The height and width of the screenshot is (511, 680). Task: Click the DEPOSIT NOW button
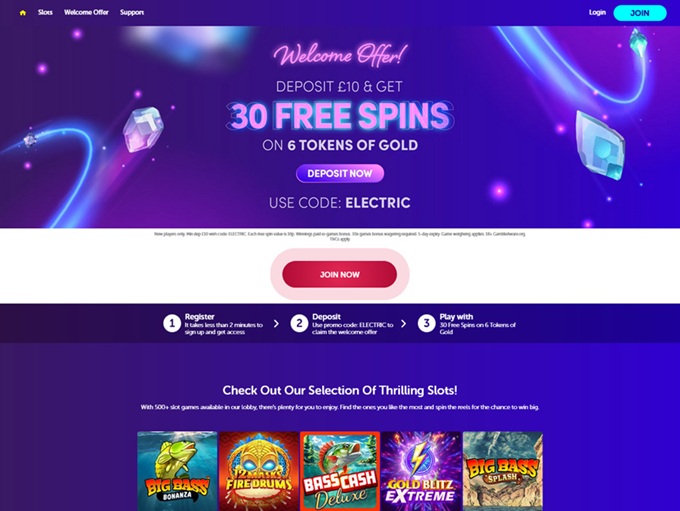340,174
